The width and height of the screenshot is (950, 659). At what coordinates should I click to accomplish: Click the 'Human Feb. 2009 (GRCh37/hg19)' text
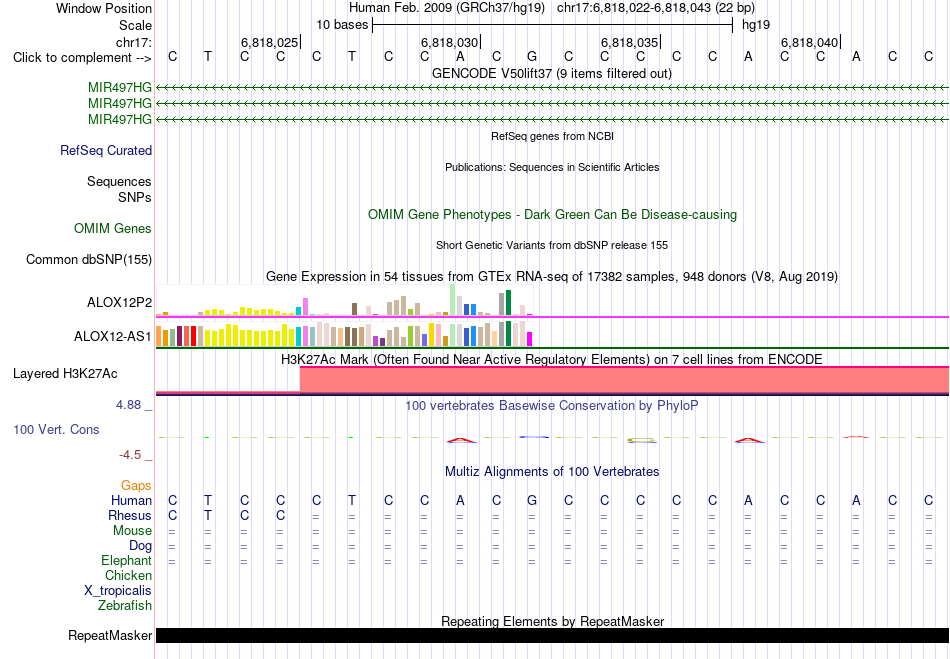click(447, 8)
